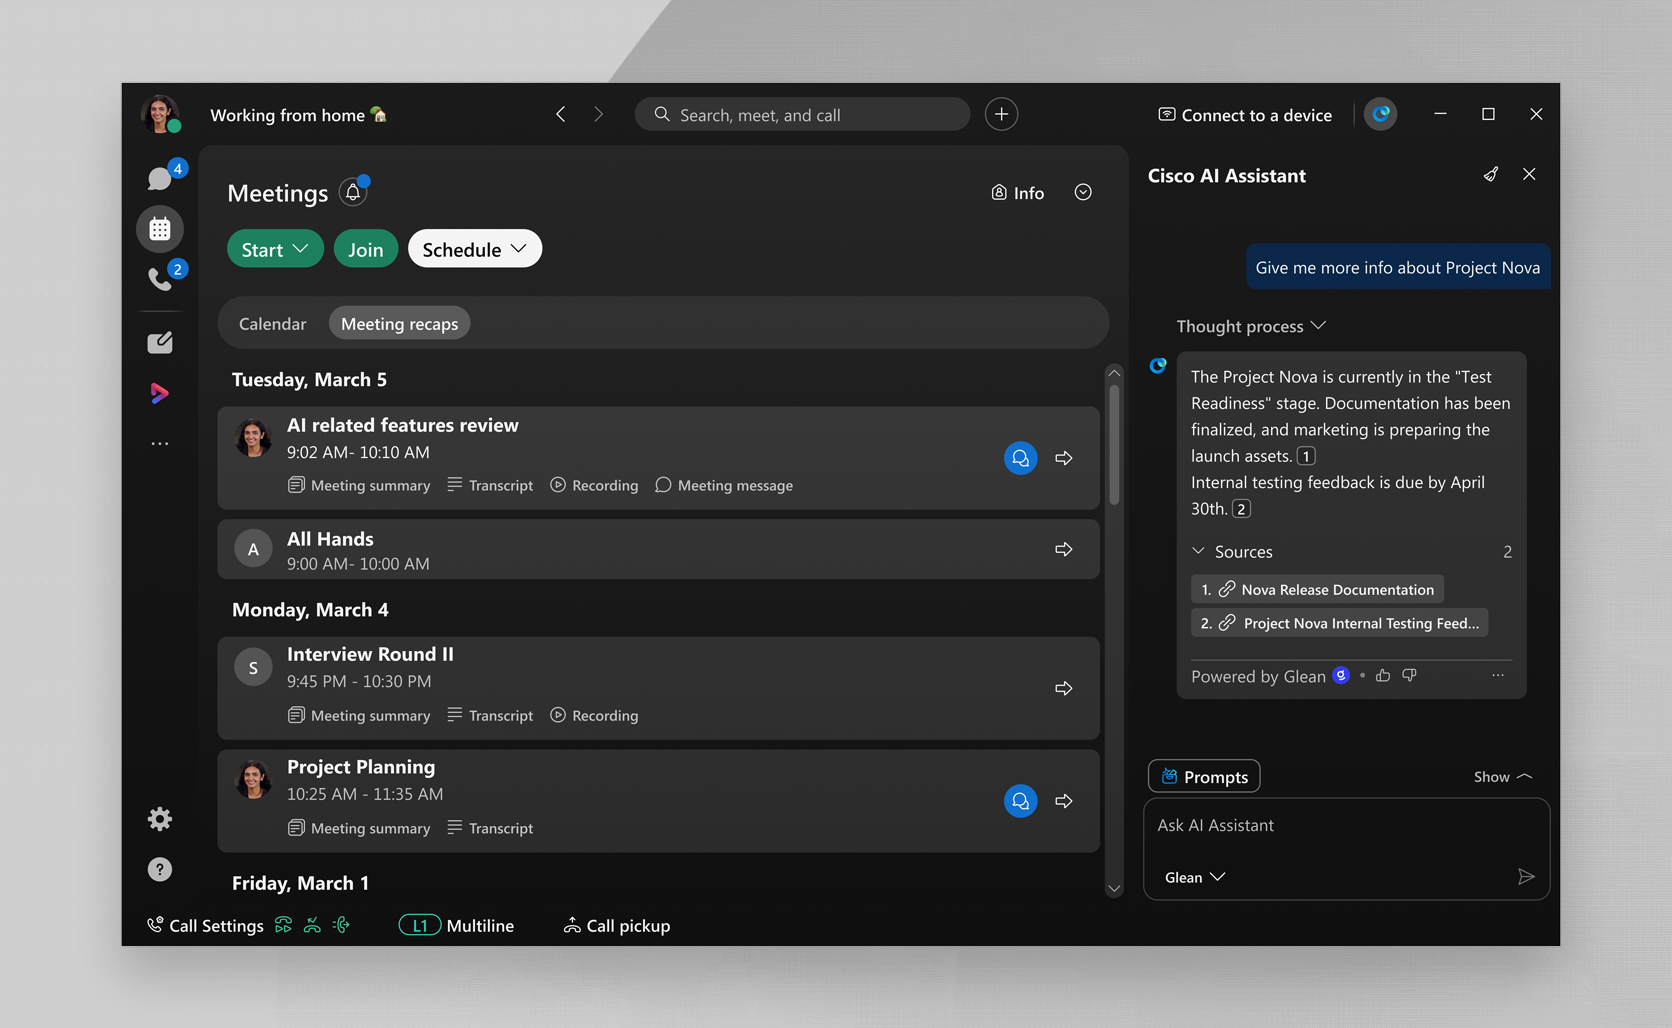Click the Cisco AI Assistant icon in header

[x=1381, y=114]
